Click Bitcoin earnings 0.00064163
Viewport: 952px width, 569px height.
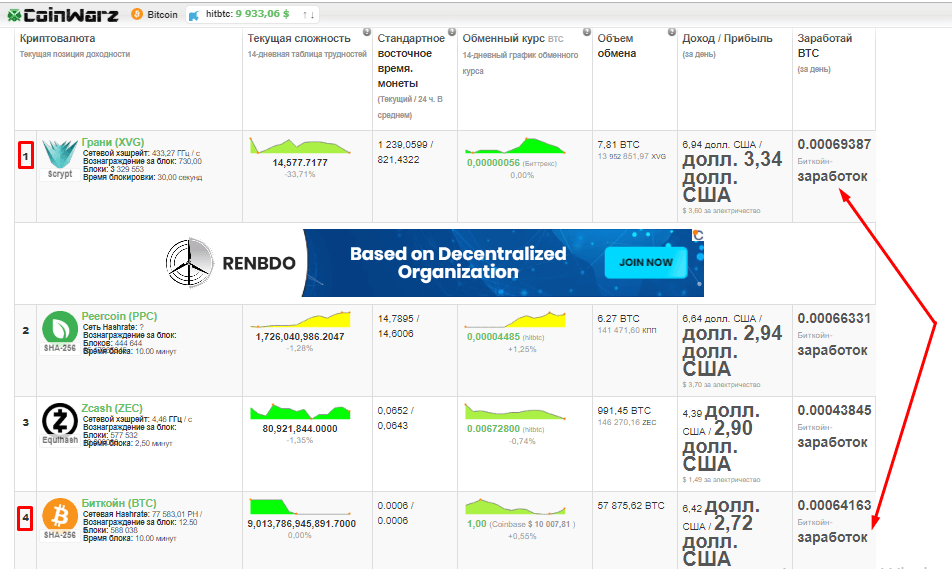[x=834, y=505]
